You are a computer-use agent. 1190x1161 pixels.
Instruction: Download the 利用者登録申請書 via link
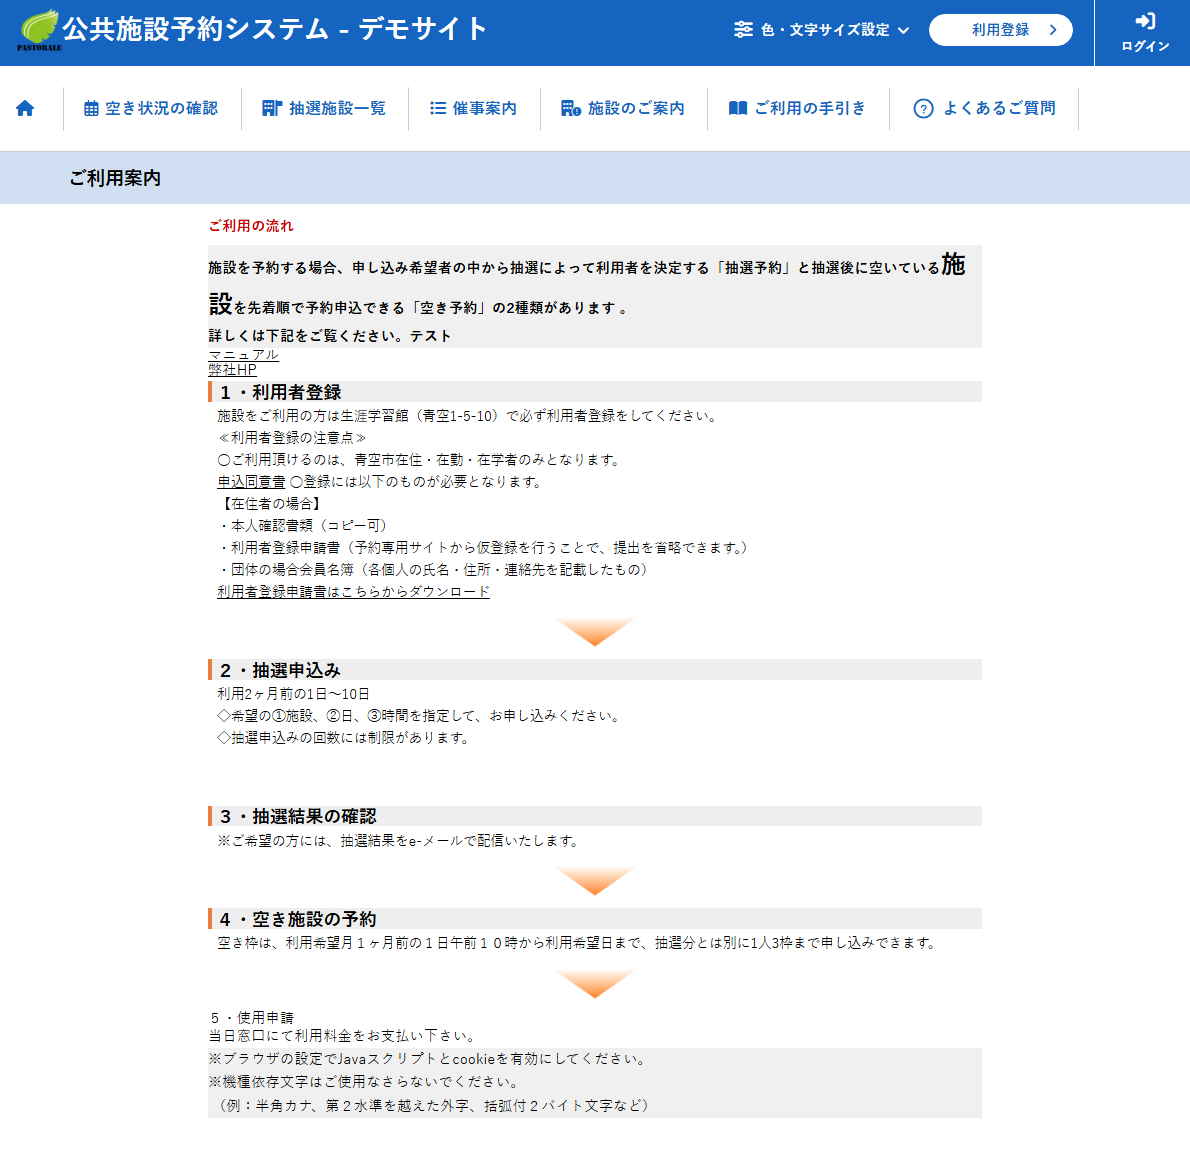pos(353,592)
